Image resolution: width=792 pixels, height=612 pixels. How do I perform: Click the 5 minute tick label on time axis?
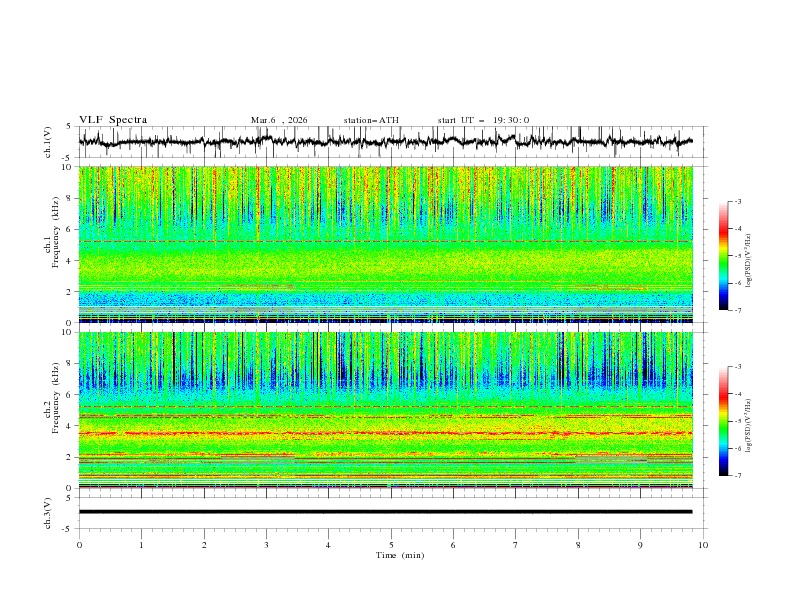coord(391,544)
